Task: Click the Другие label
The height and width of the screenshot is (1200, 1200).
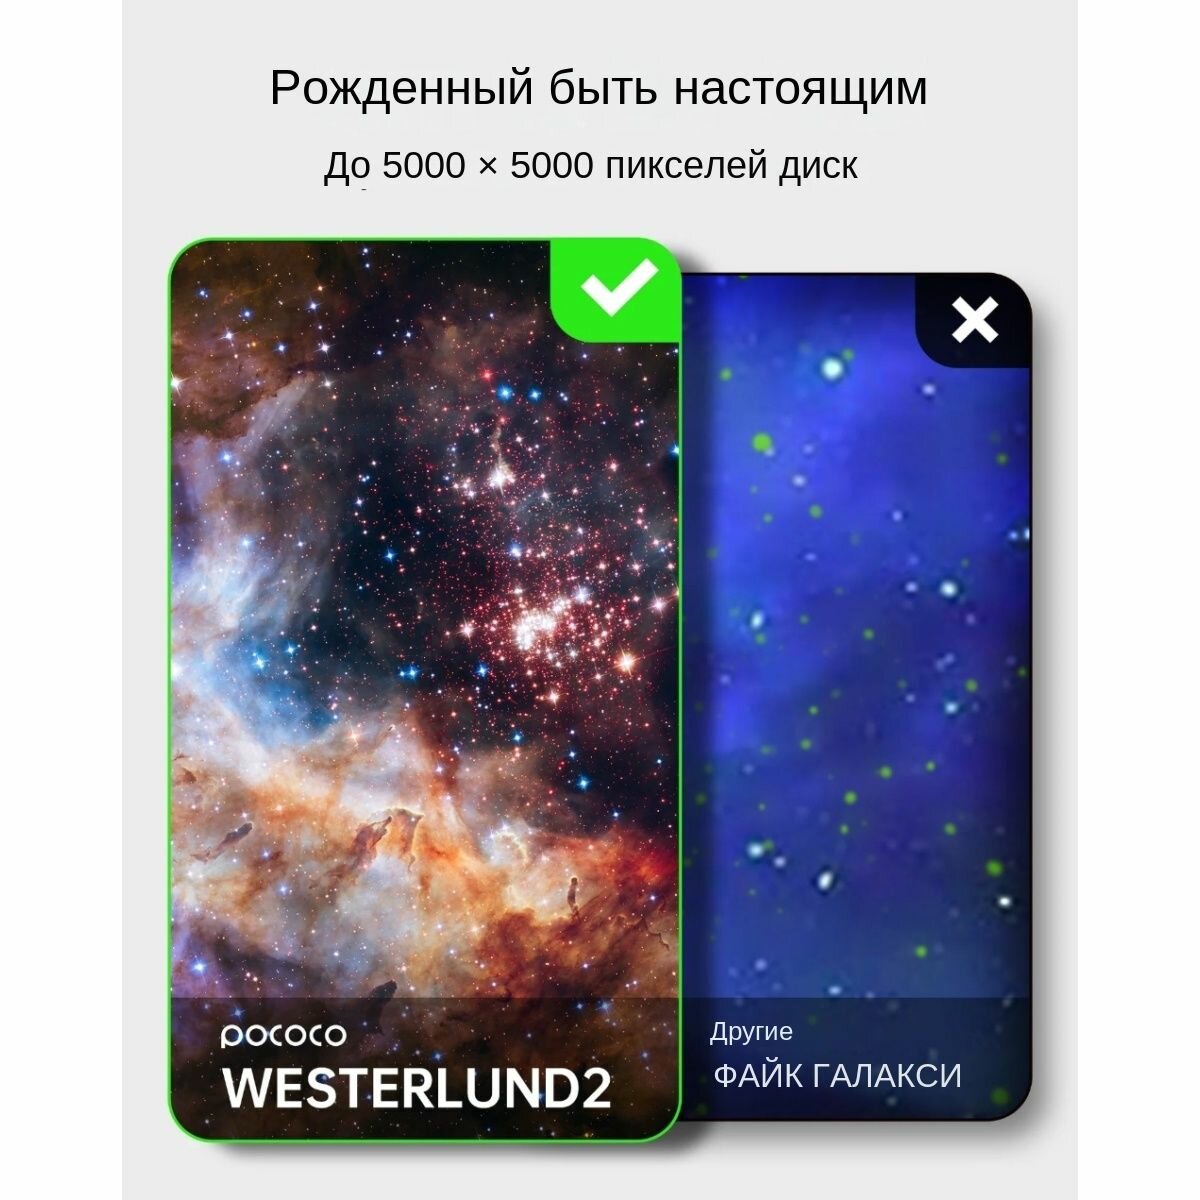Action: (x=751, y=1031)
